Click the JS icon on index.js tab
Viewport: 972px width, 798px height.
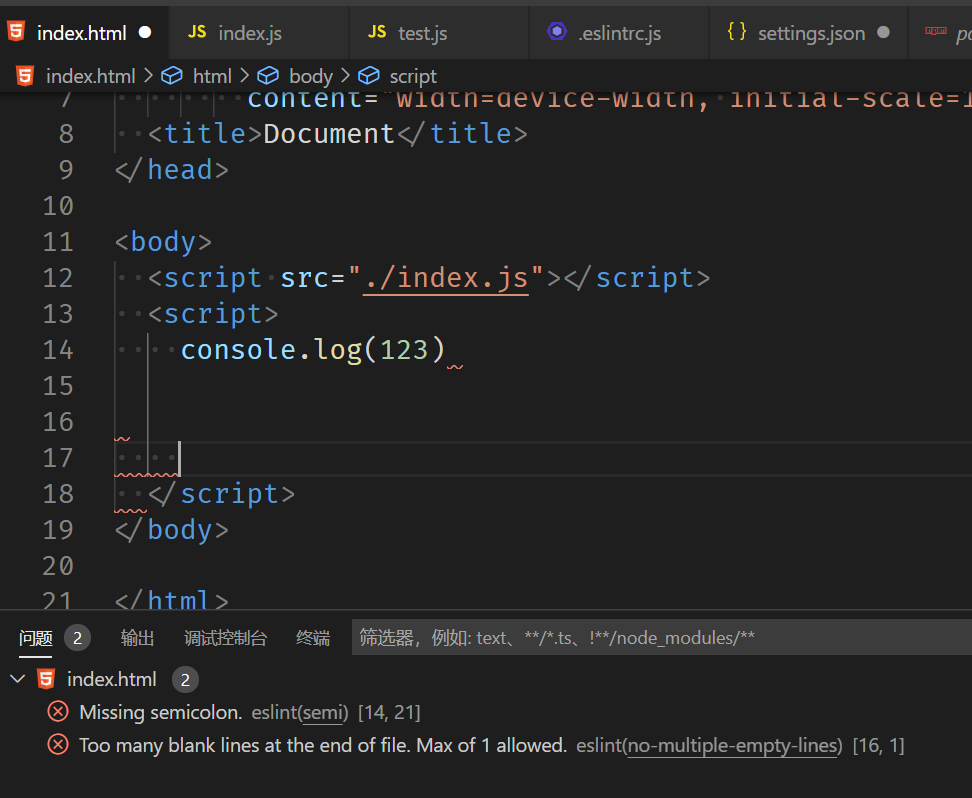point(197,32)
